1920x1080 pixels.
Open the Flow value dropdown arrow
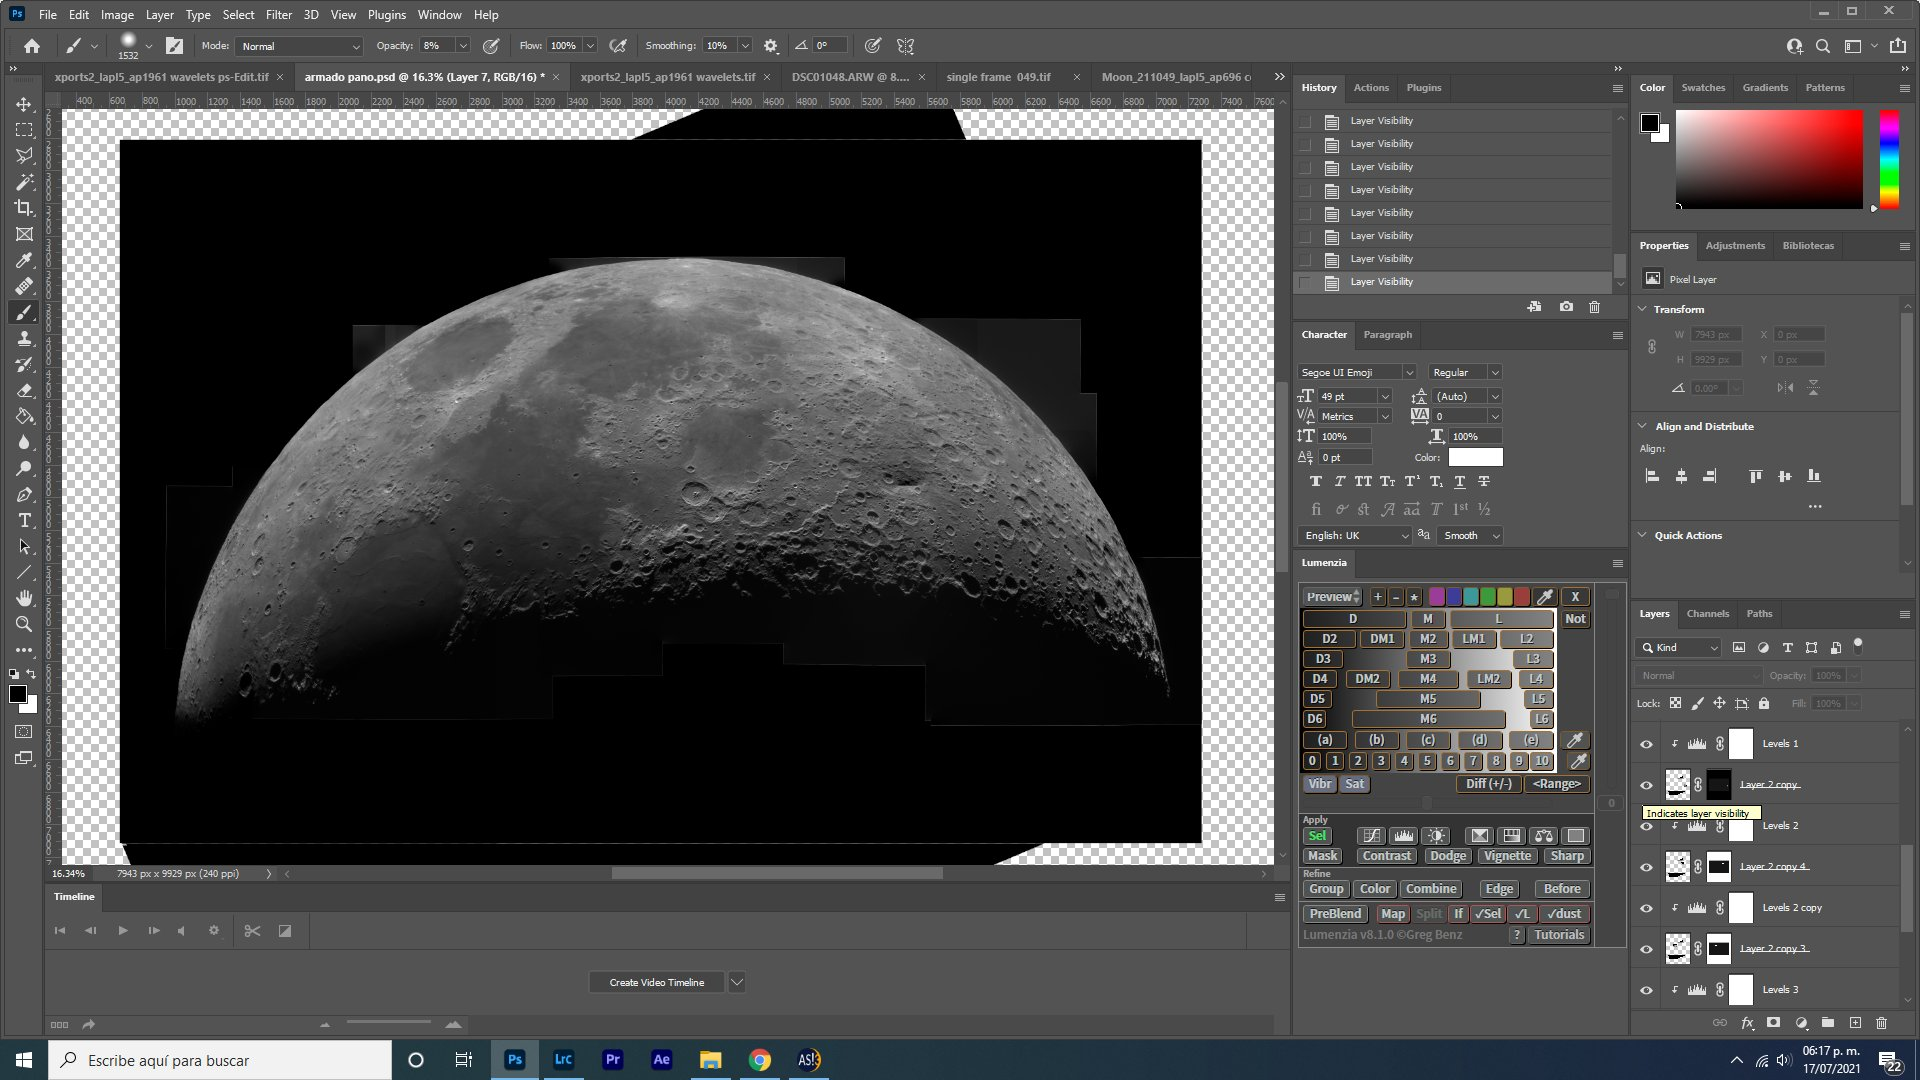(x=590, y=46)
